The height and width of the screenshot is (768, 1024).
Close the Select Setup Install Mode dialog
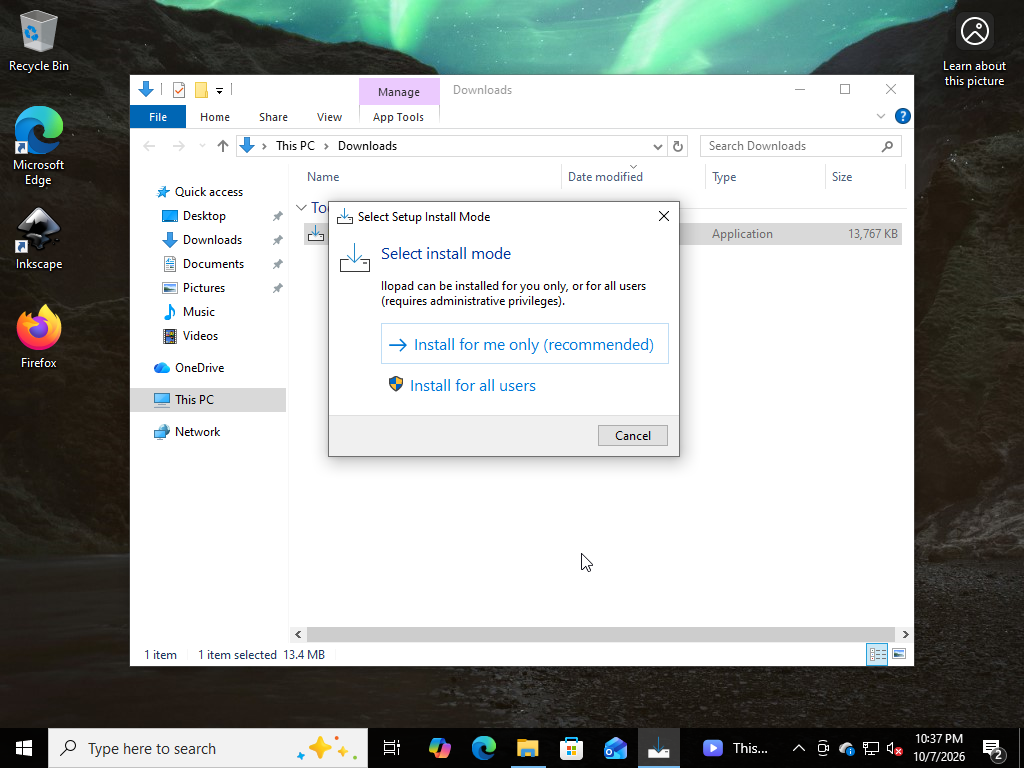point(664,216)
